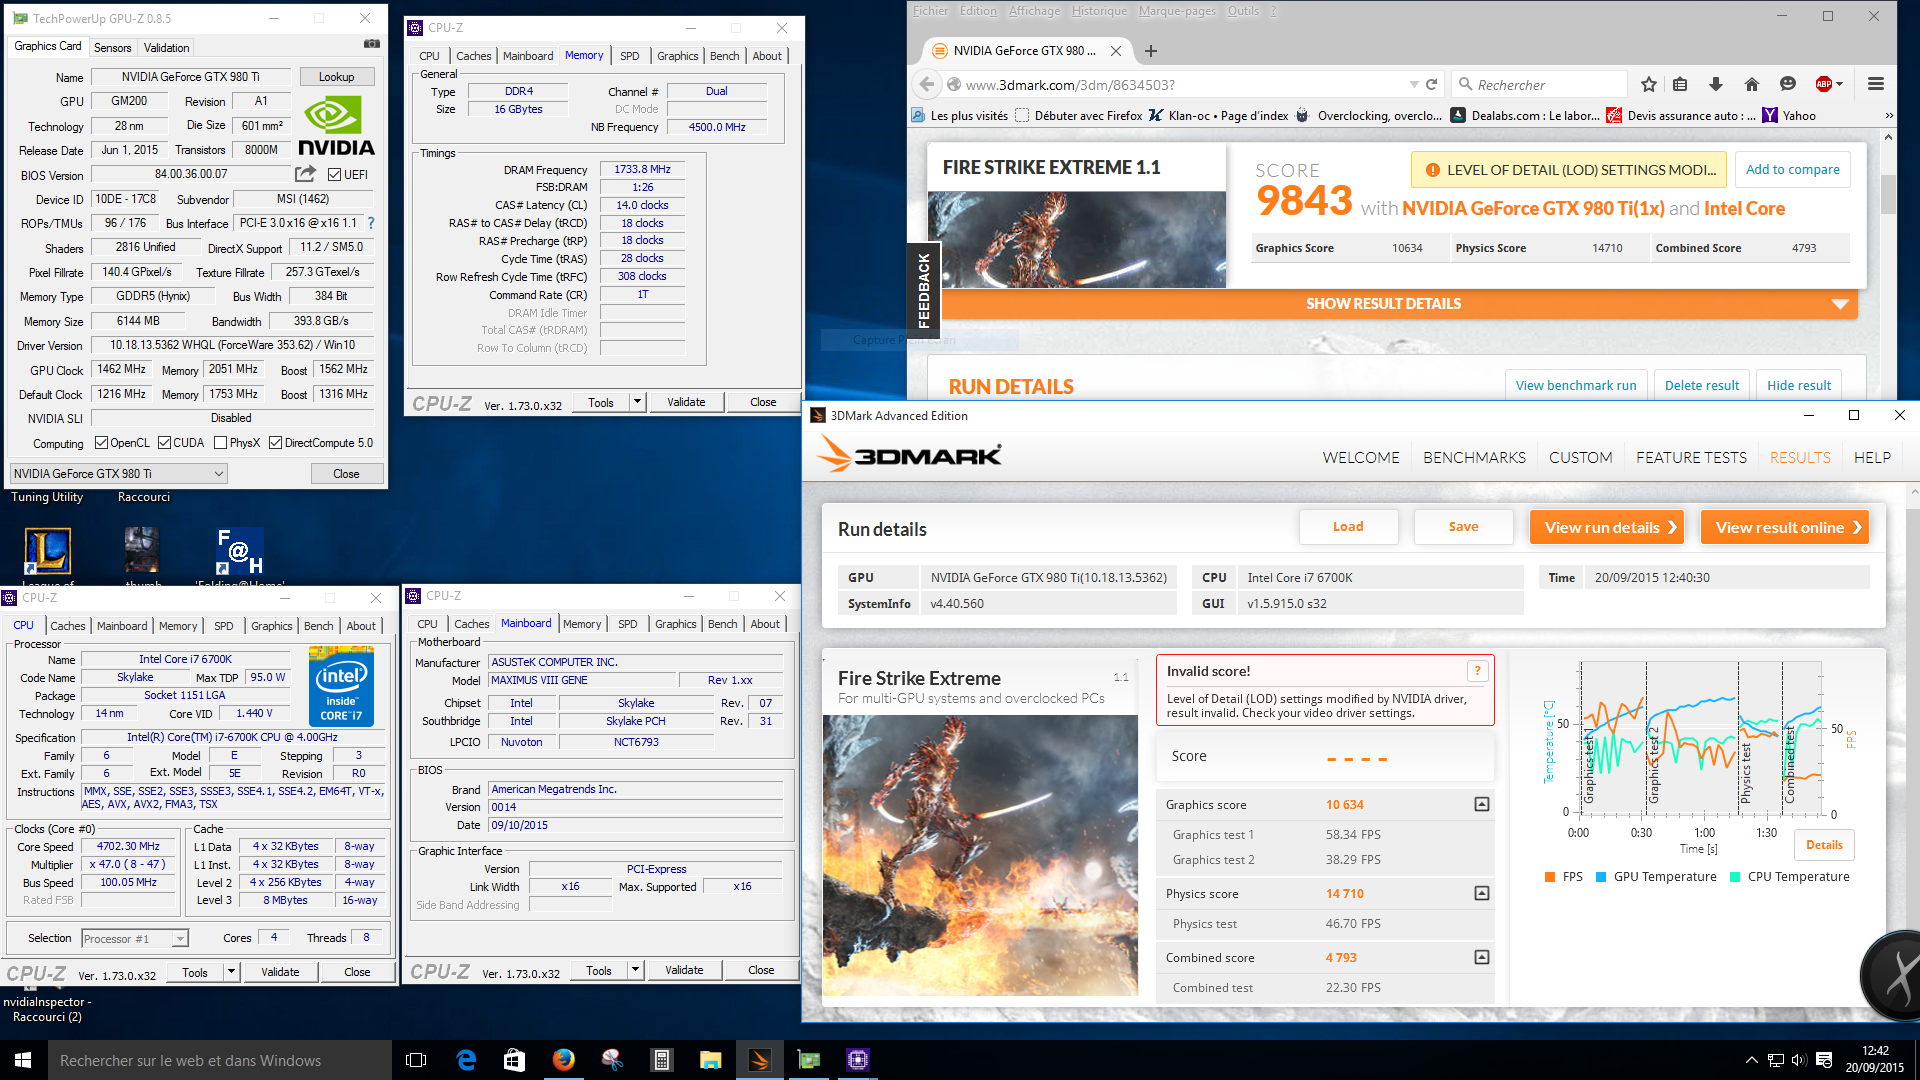Click the Invalid score help question icon
The width and height of the screenshot is (1920, 1080).
pos(1477,671)
